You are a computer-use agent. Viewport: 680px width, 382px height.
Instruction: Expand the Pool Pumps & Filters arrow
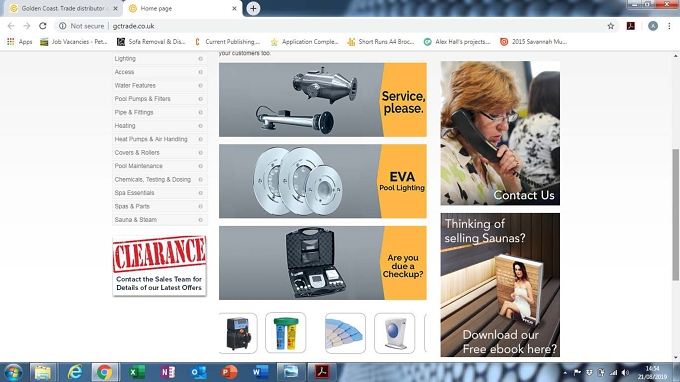(200, 99)
